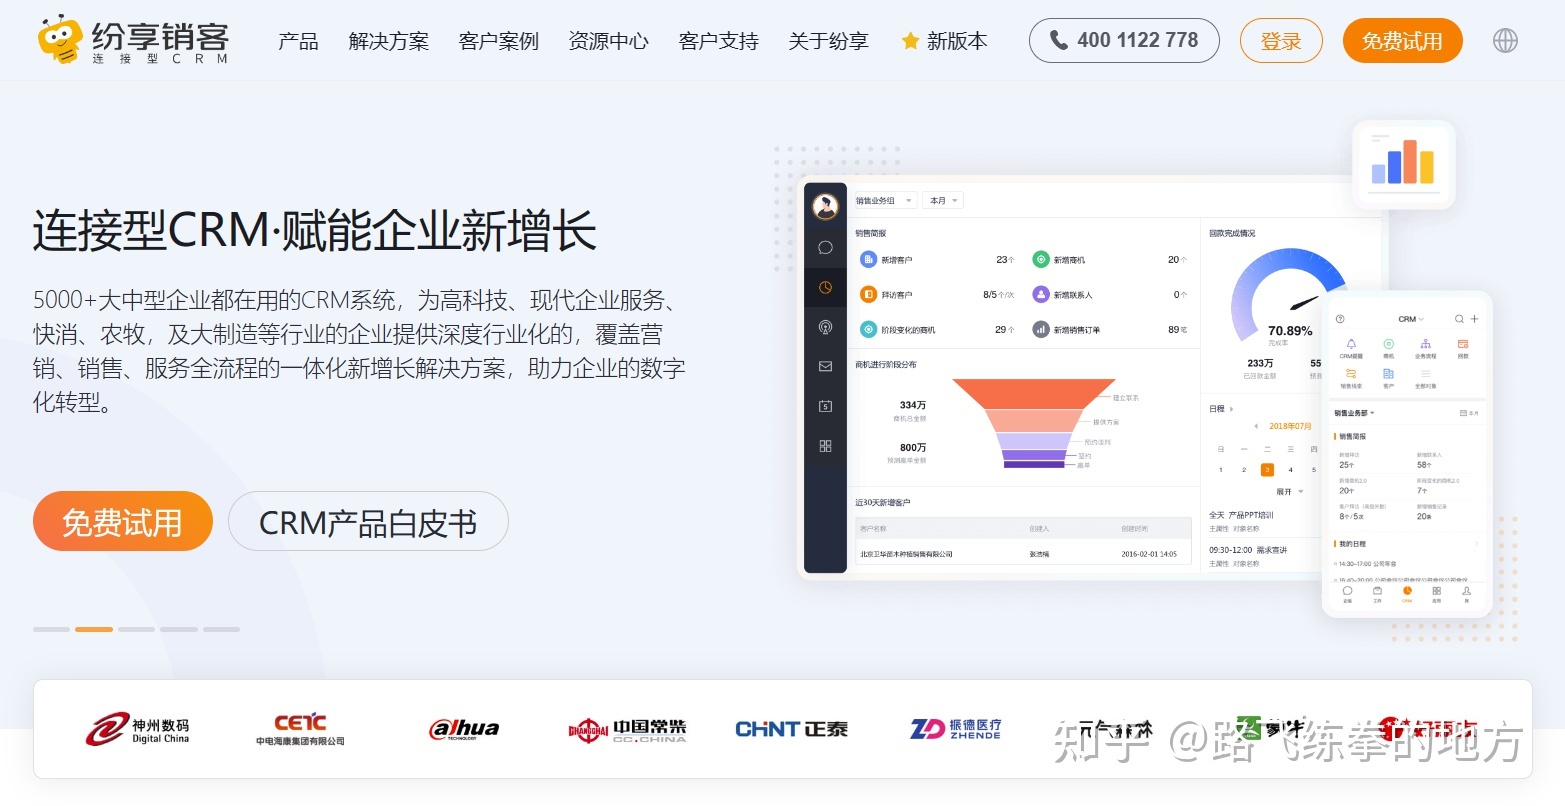Click the 神州数码 Digital China logo
The width and height of the screenshot is (1565, 806).
coord(138,730)
